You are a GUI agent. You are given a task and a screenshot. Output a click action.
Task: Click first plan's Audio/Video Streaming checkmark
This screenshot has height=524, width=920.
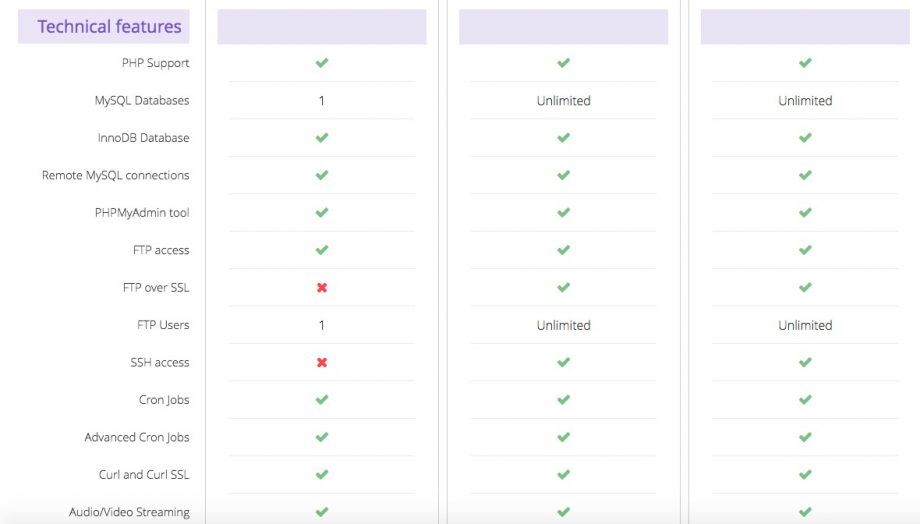coord(322,512)
